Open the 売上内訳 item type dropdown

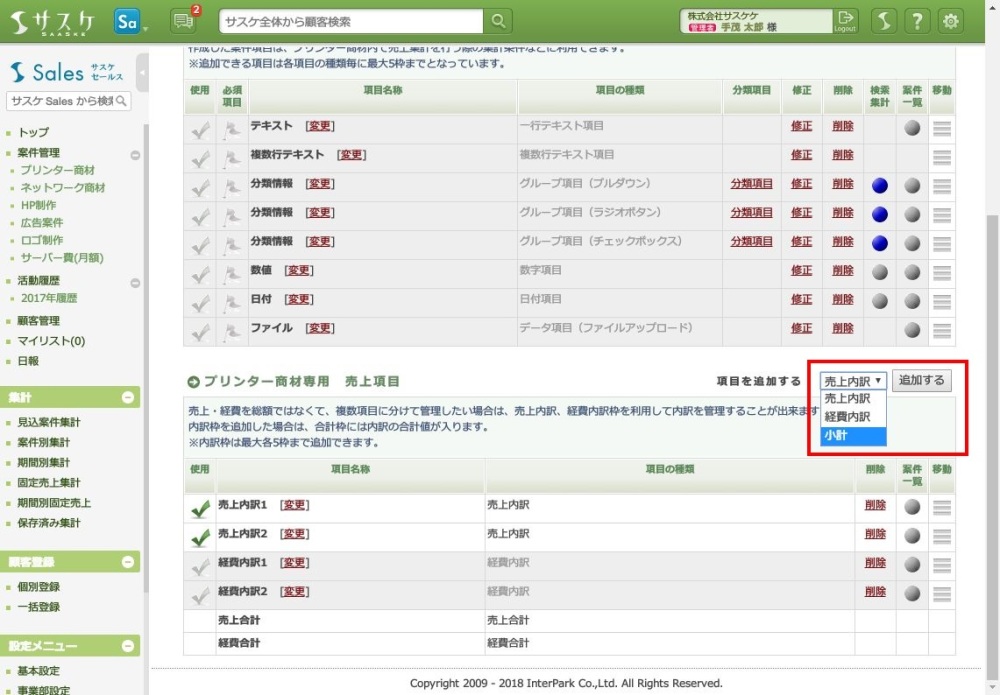(853, 381)
